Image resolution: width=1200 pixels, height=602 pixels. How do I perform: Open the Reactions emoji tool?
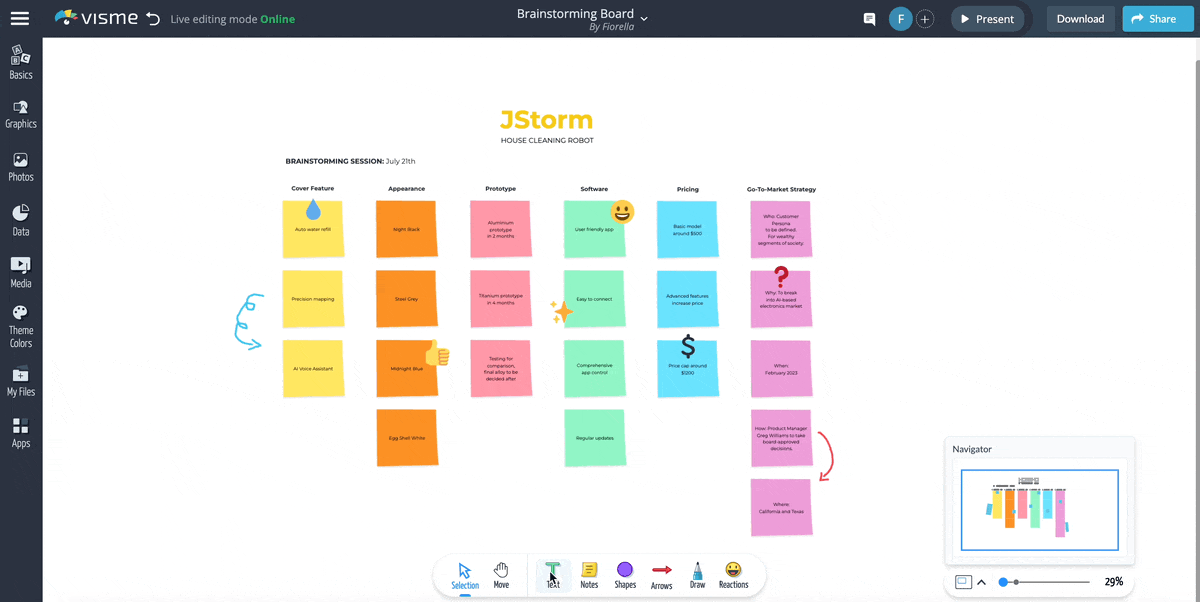click(733, 575)
